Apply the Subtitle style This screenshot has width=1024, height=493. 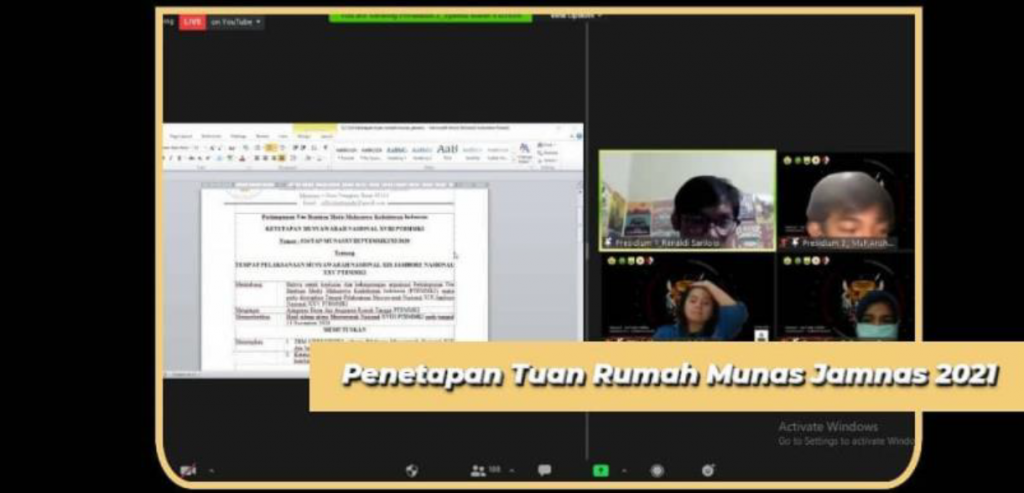[472, 153]
